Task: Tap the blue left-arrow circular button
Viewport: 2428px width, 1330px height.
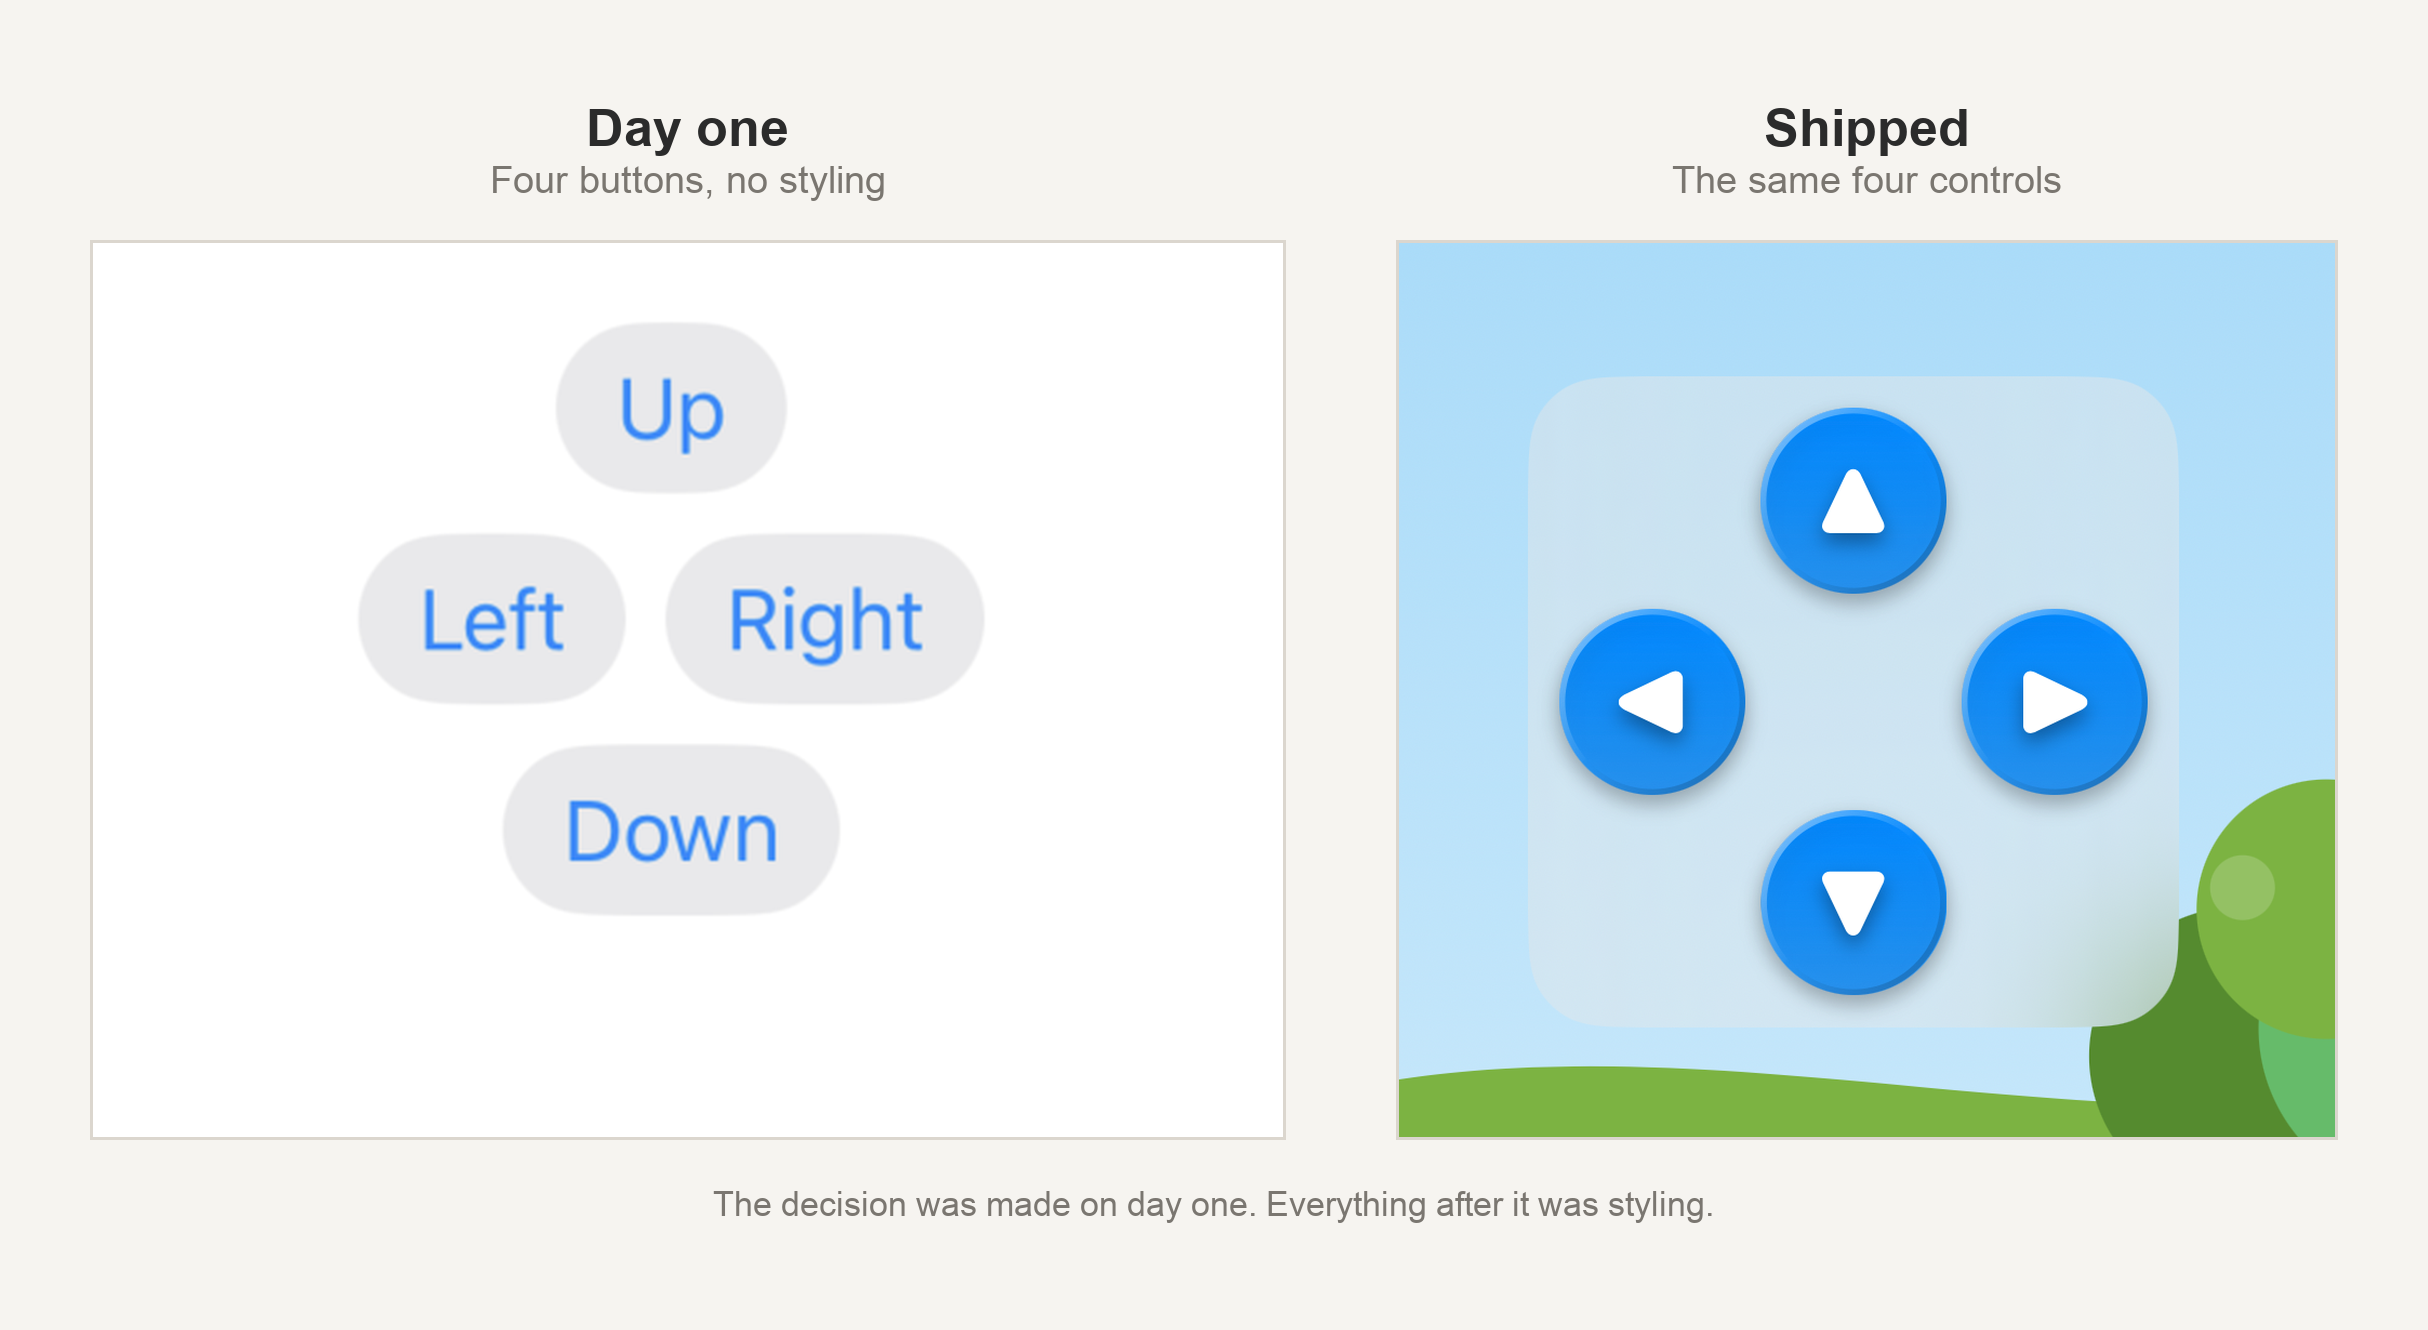Action: (1652, 701)
